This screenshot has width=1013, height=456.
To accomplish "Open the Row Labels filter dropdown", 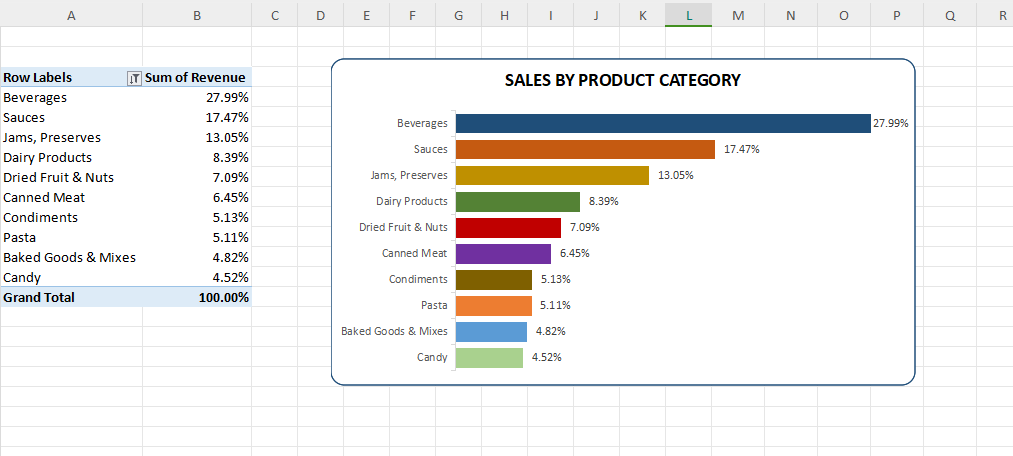I will pos(134,78).
